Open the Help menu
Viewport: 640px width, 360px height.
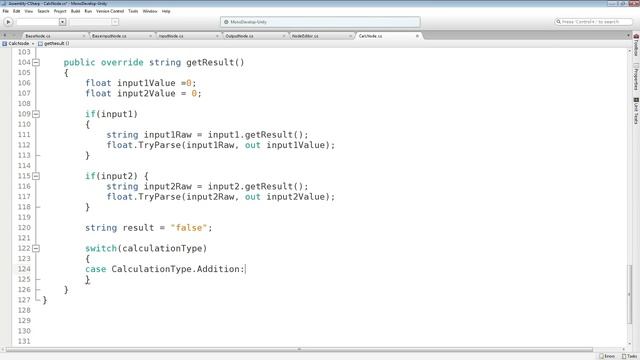166,11
